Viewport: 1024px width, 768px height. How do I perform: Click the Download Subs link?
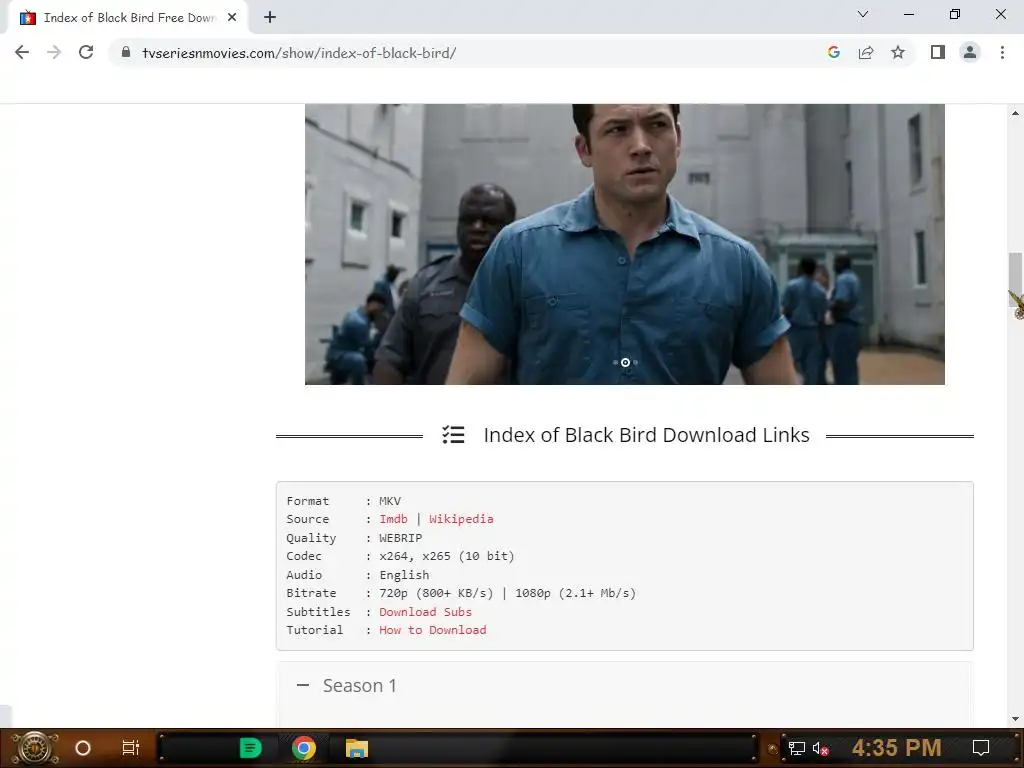(x=425, y=612)
